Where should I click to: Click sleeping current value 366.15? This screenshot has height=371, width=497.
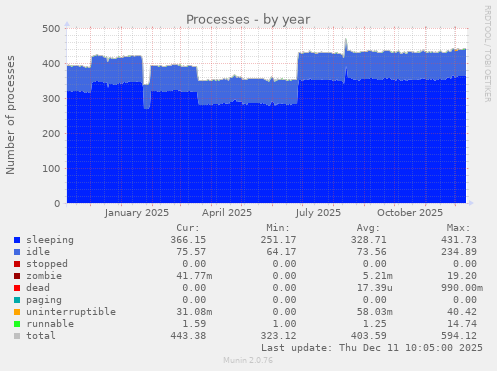coord(188,240)
